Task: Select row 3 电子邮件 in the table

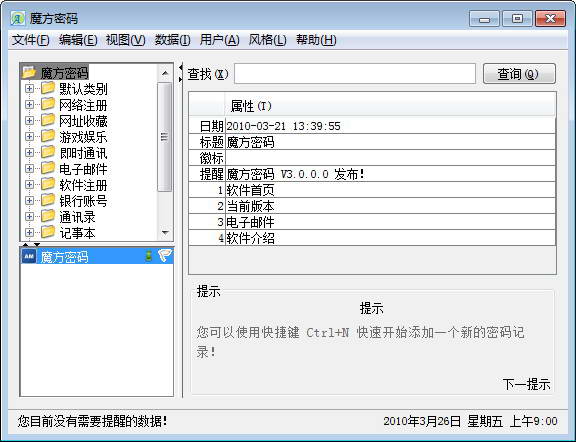Action: [372, 222]
